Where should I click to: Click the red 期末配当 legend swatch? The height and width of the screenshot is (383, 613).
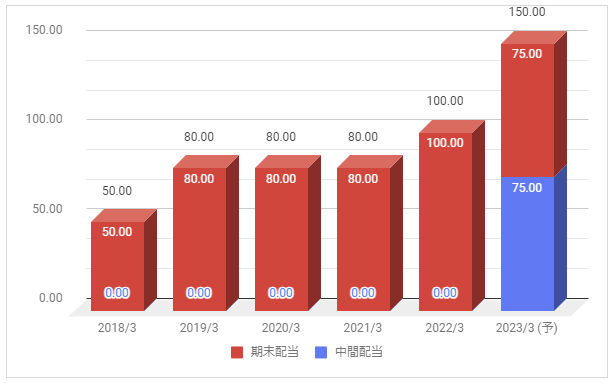click(237, 352)
